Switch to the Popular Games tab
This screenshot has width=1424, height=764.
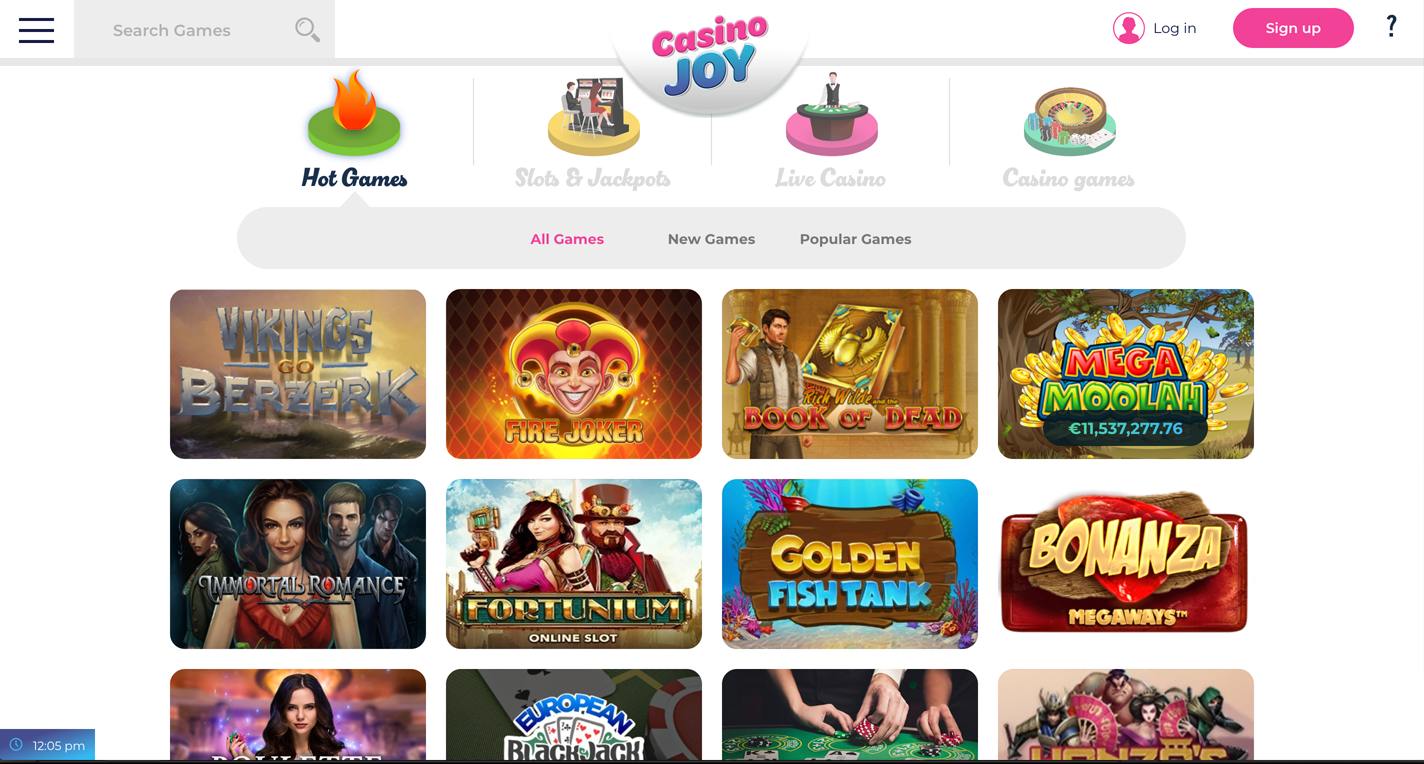pyautogui.click(x=855, y=239)
